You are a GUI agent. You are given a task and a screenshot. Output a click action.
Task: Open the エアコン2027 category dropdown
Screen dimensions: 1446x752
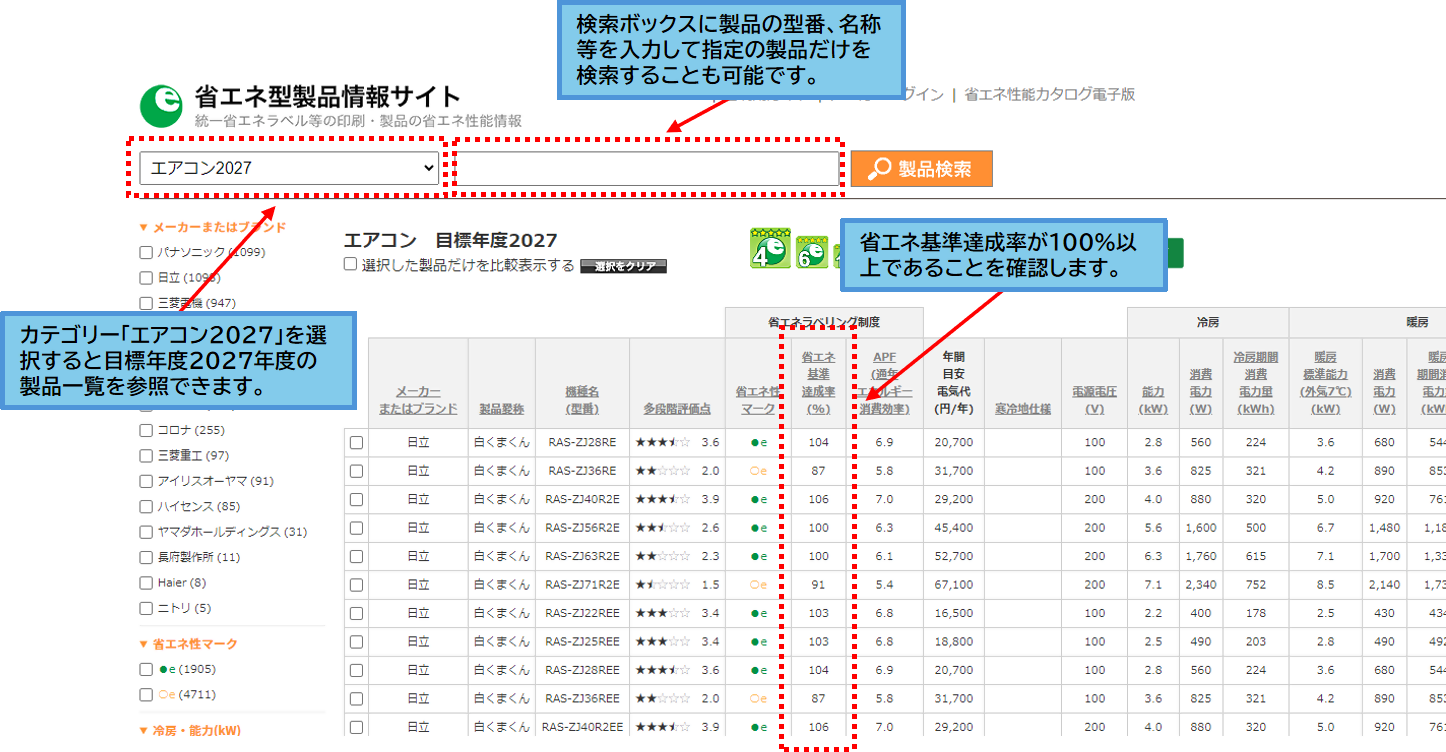[288, 168]
